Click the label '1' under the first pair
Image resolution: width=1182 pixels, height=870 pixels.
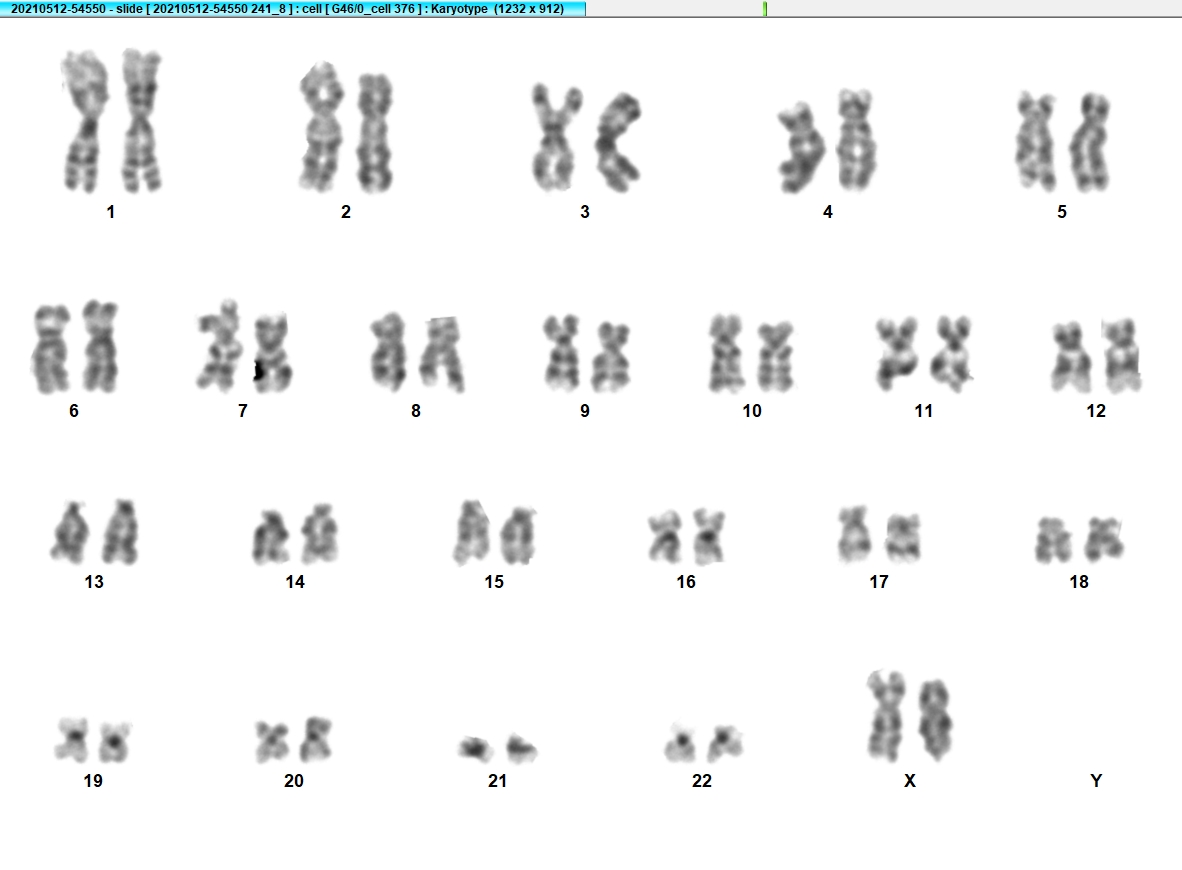tap(111, 212)
